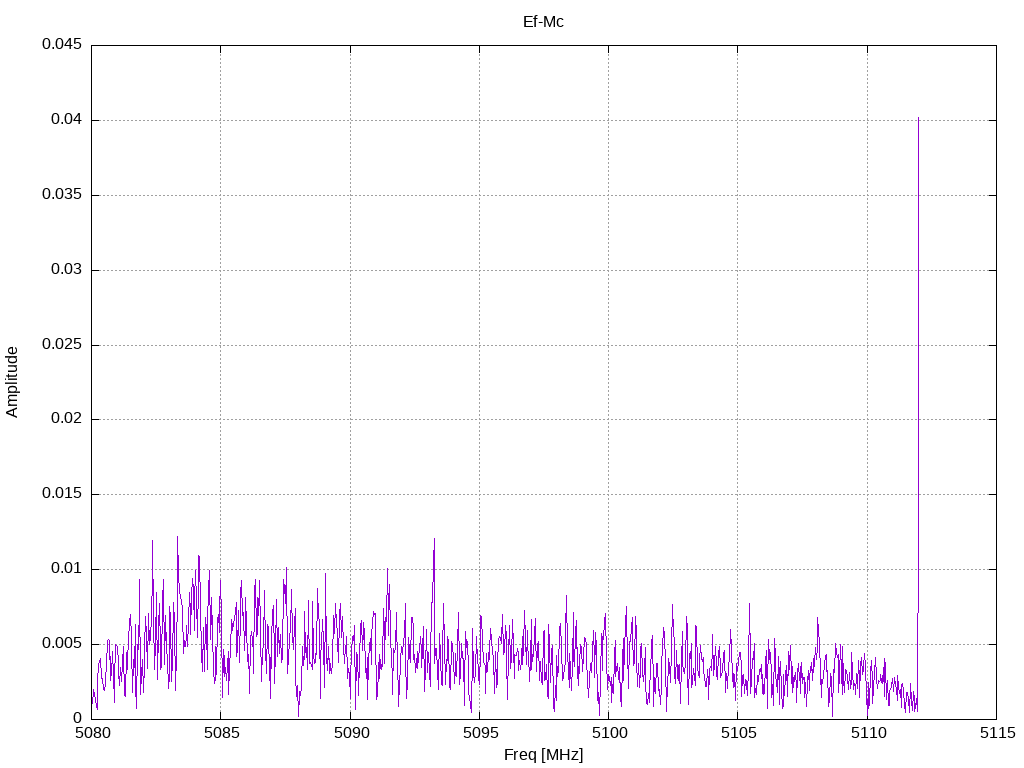Click y-axis tick label 0.03

pos(67,270)
